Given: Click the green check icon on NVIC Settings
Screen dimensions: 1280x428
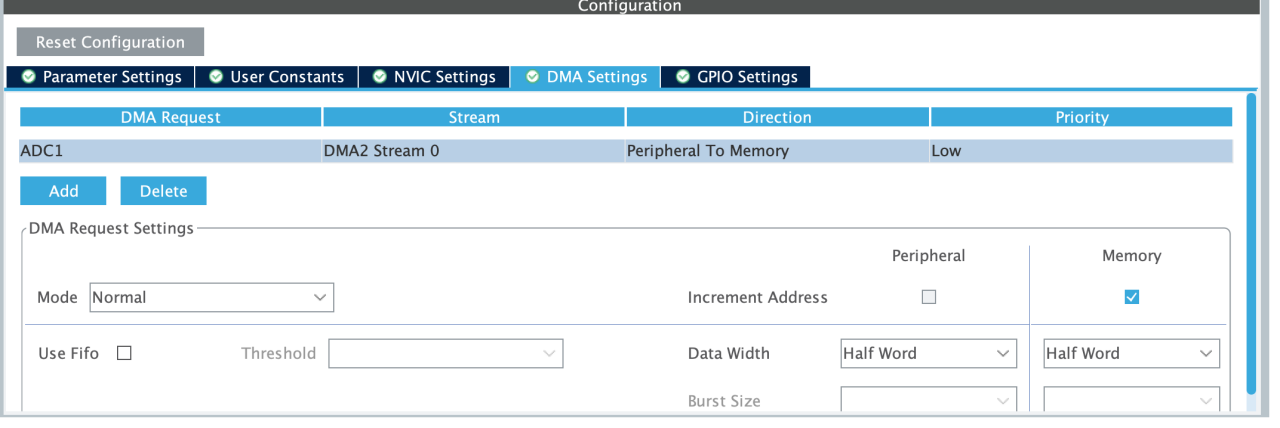Looking at the screenshot, I should coord(381,77).
